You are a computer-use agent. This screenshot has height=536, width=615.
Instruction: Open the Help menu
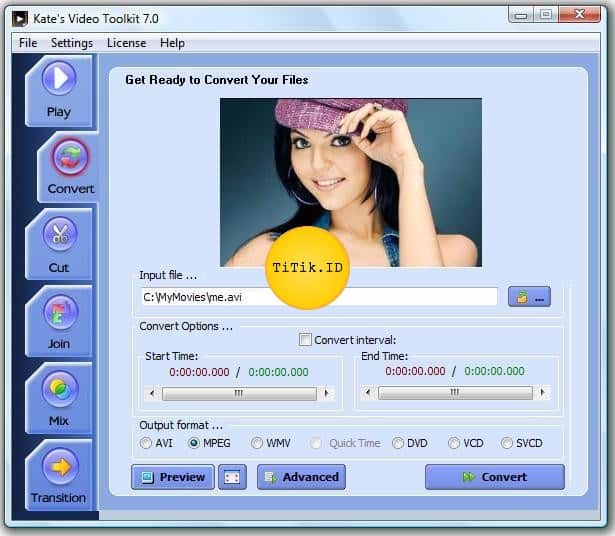[172, 43]
